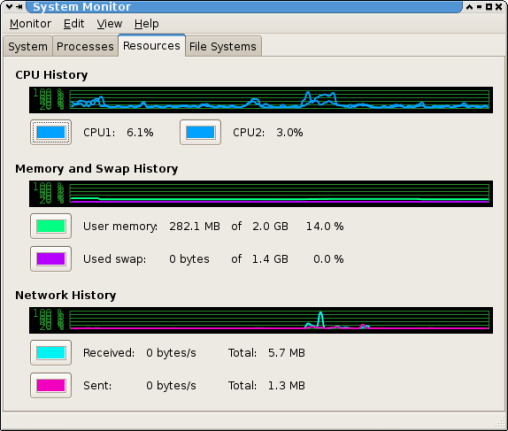This screenshot has height=431, width=508.
Task: Click the Network History graph
Action: [x=261, y=320]
